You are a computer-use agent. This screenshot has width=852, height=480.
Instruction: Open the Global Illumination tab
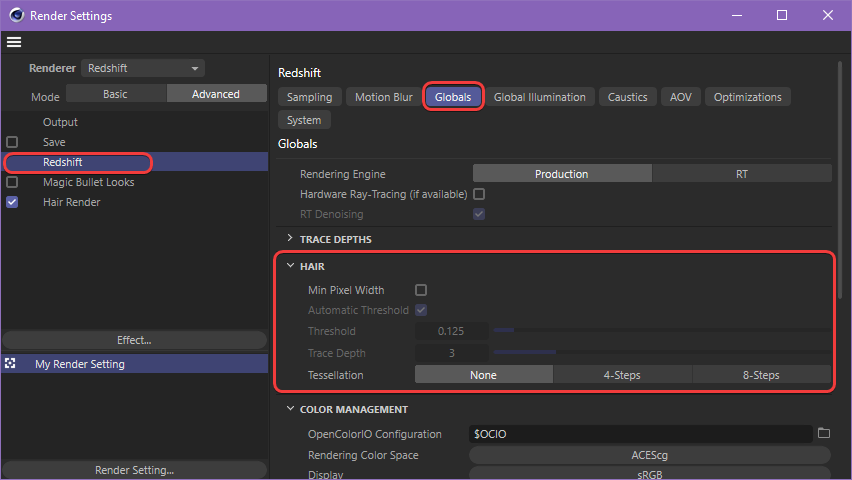tap(540, 97)
